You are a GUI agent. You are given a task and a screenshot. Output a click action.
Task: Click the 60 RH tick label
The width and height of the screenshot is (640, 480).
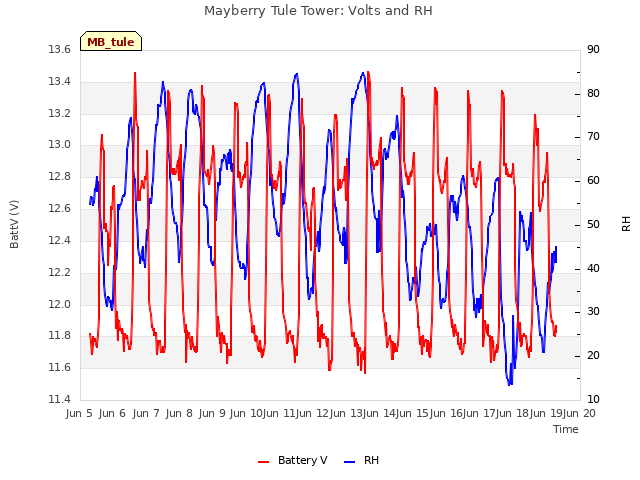(x=593, y=180)
